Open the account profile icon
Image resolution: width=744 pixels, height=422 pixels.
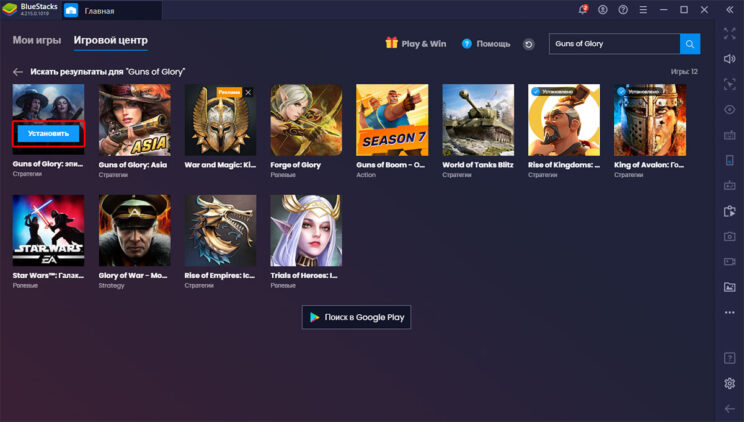tap(603, 10)
